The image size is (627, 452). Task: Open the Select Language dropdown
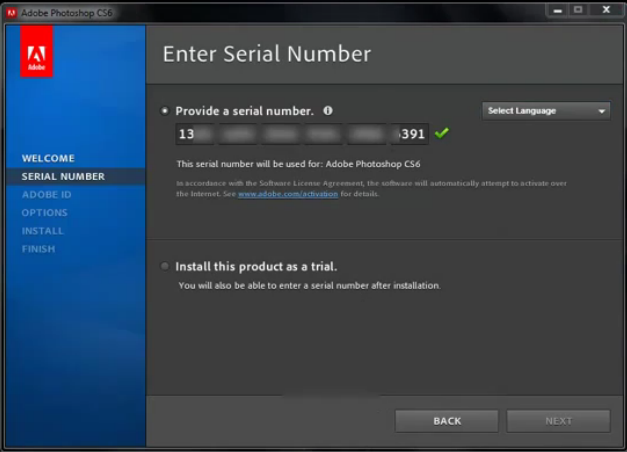tap(546, 111)
